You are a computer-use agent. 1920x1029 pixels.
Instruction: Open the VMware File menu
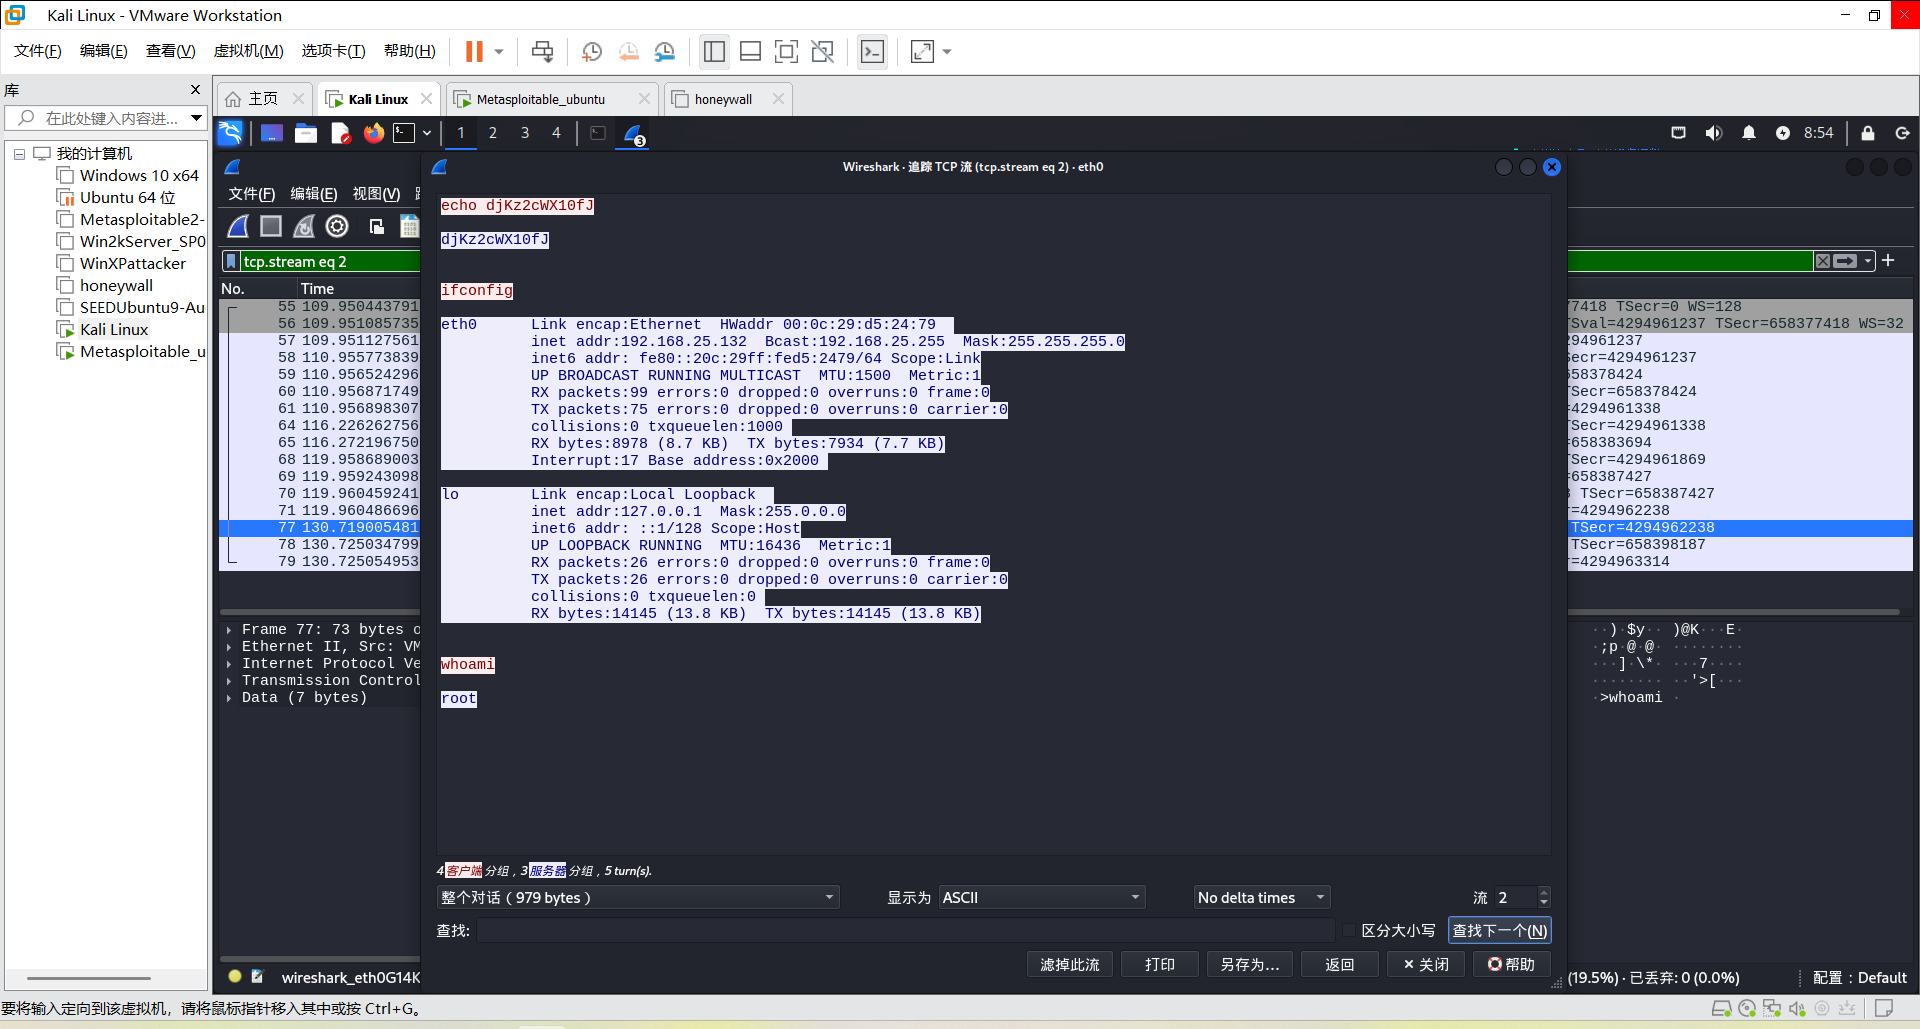(38, 51)
